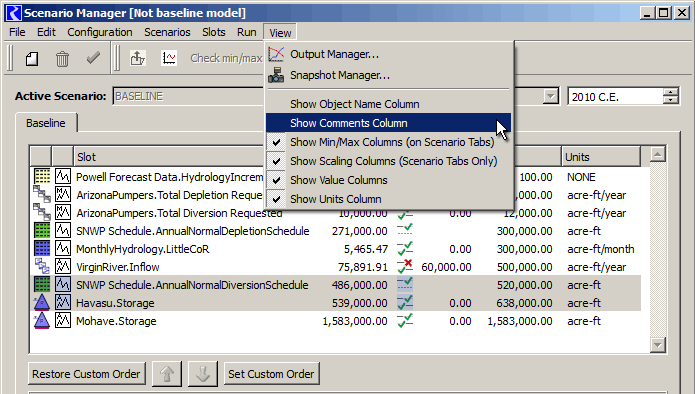Click the Scenario Manager application title bar icon
The width and height of the screenshot is (695, 394).
click(14, 13)
